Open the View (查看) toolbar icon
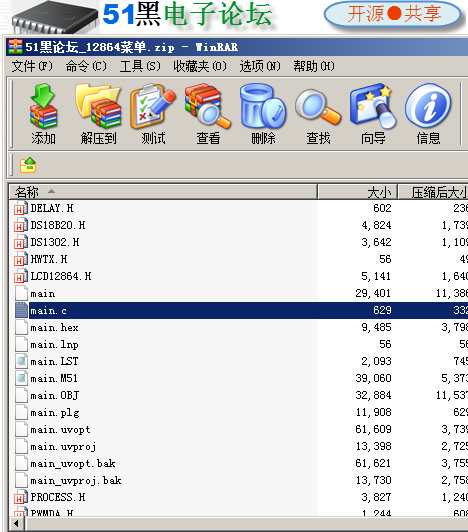Image resolution: width=468 pixels, height=532 pixels. (208, 107)
